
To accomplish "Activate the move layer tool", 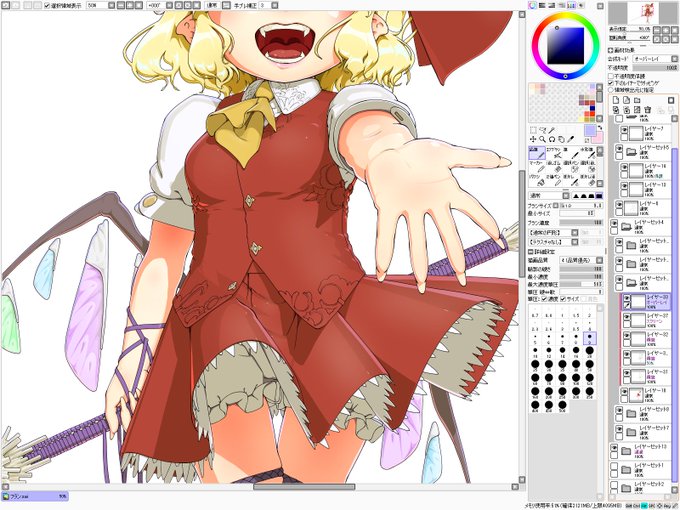I will (x=533, y=139).
